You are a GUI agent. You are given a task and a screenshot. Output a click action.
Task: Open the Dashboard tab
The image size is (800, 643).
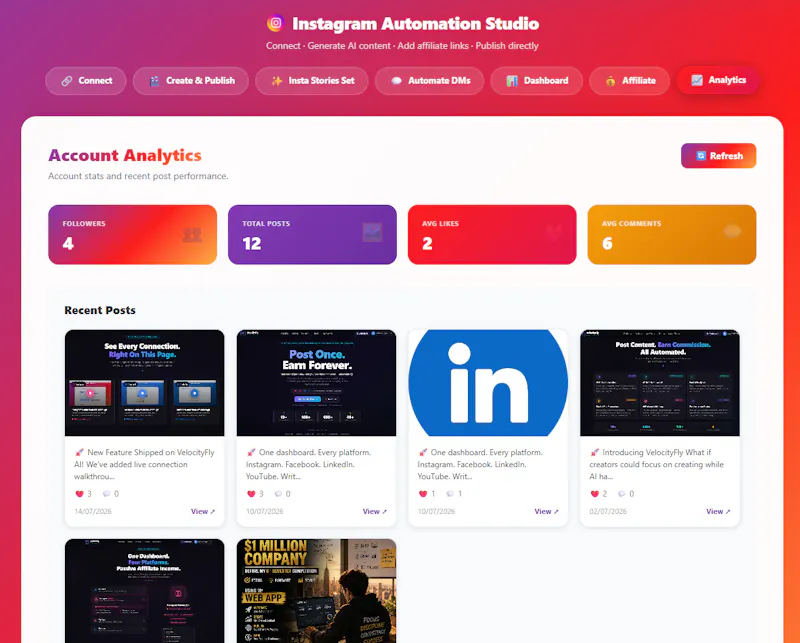(x=536, y=81)
